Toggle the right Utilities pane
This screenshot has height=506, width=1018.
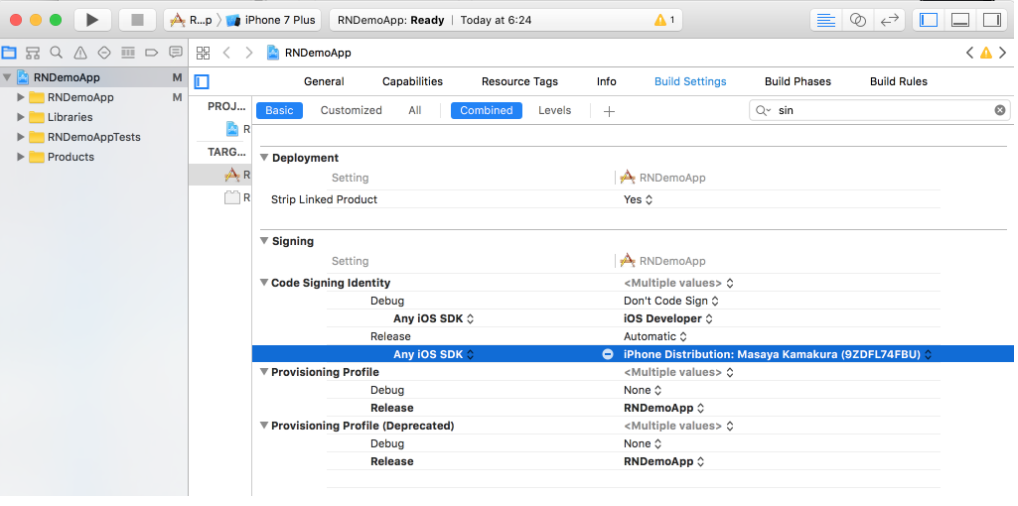(x=991, y=20)
